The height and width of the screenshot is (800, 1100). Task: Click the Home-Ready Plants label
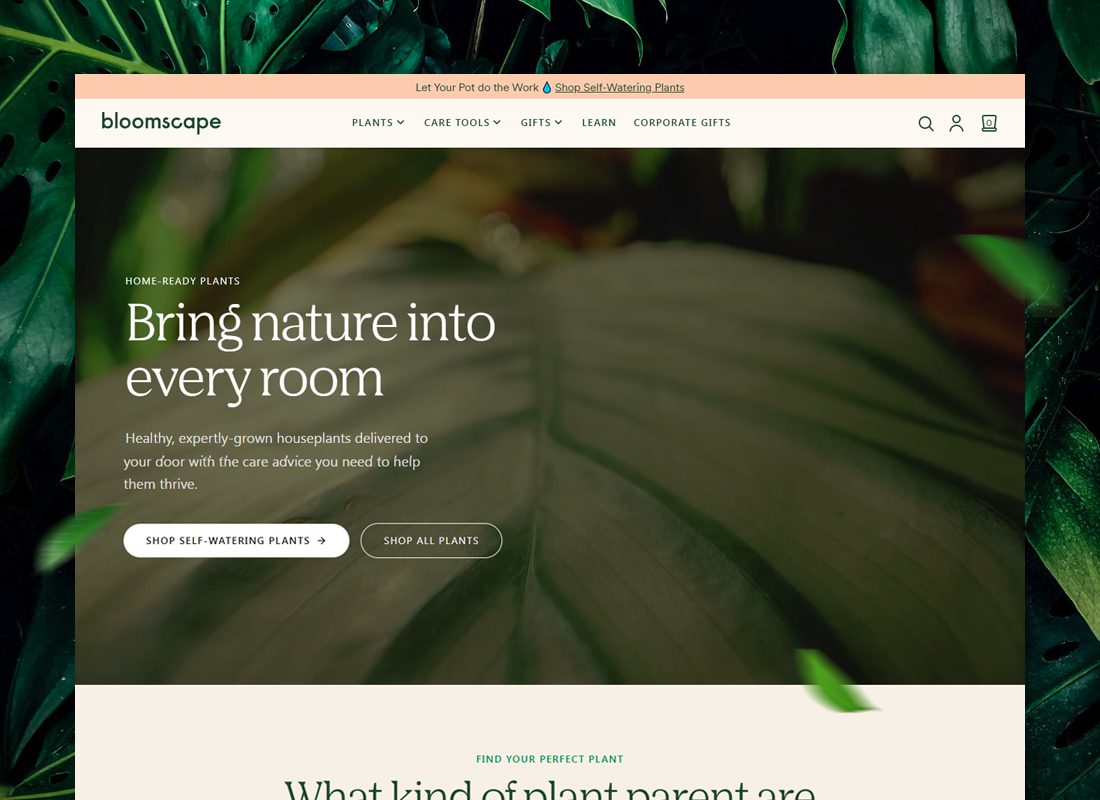(x=182, y=281)
